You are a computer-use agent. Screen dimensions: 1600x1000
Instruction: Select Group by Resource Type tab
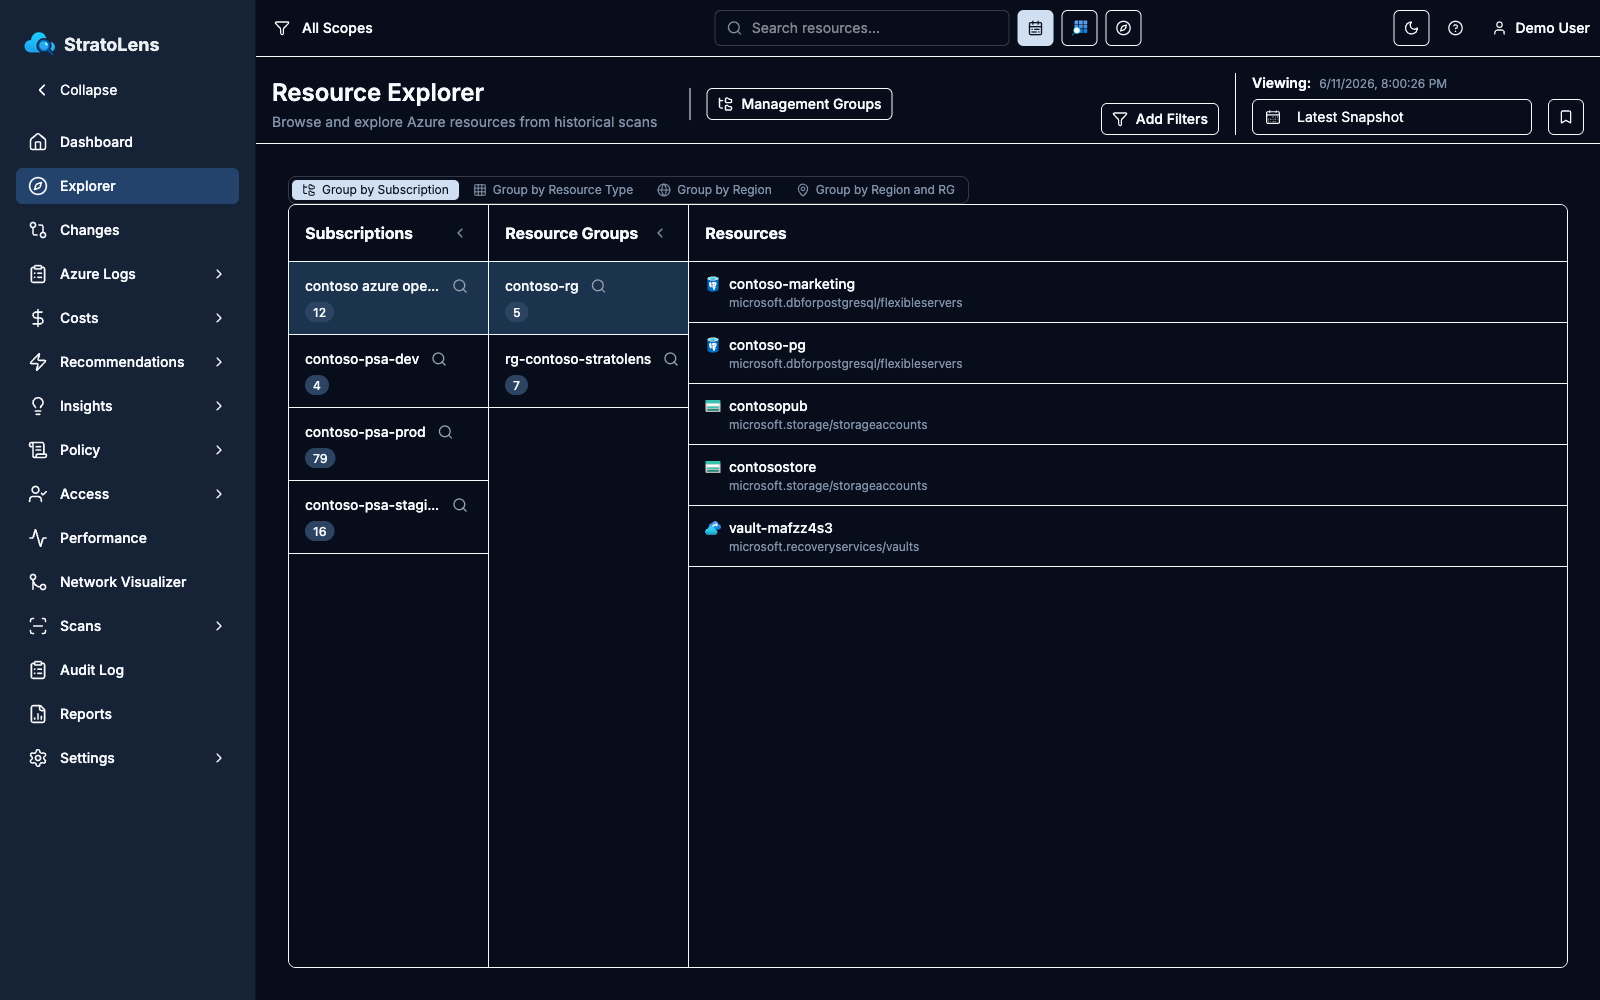(553, 190)
